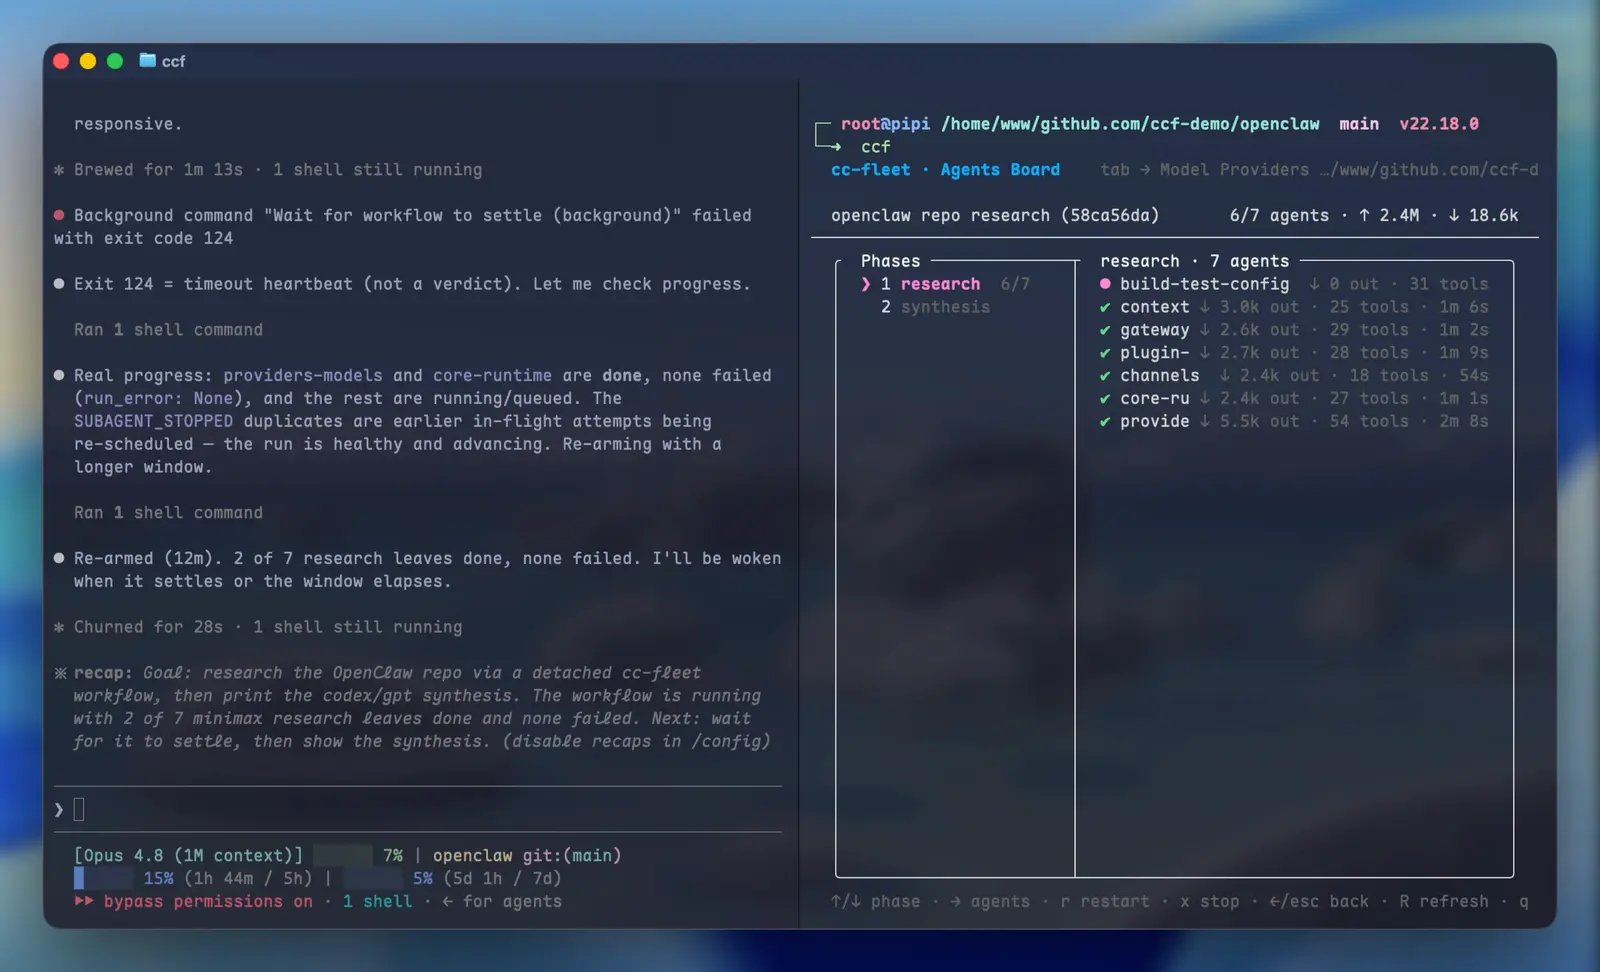The height and width of the screenshot is (972, 1600).
Task: Click the v22.18.0 version in the prompt
Action: point(1439,124)
